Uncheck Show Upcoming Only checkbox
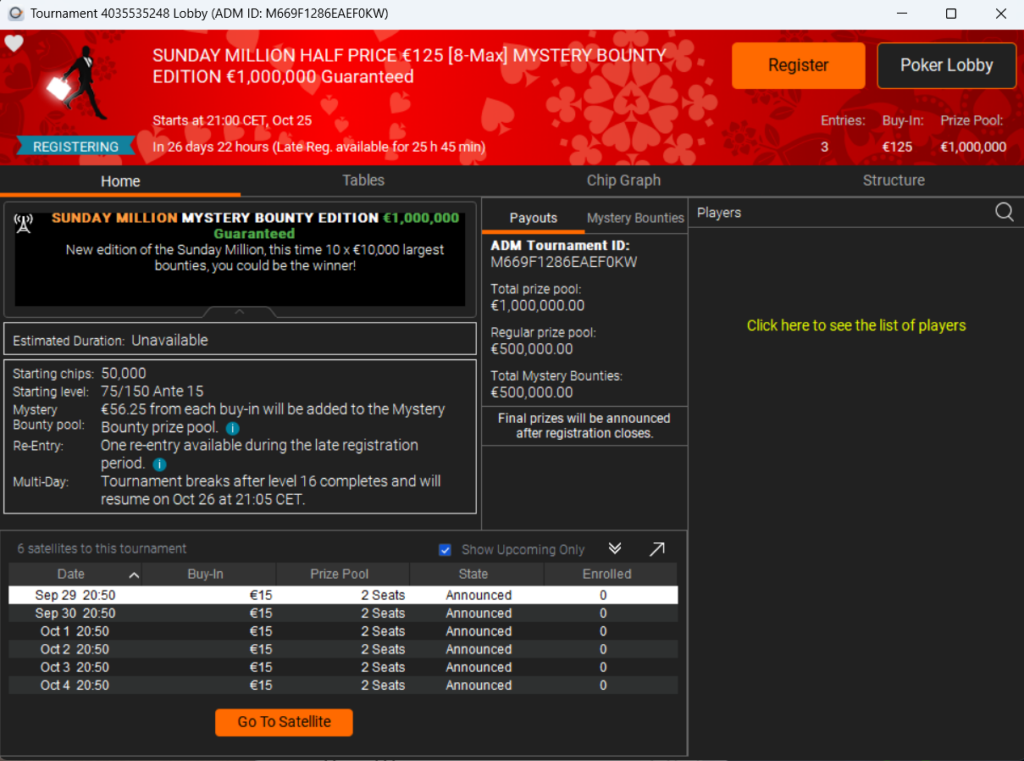This screenshot has width=1024, height=761. [445, 550]
